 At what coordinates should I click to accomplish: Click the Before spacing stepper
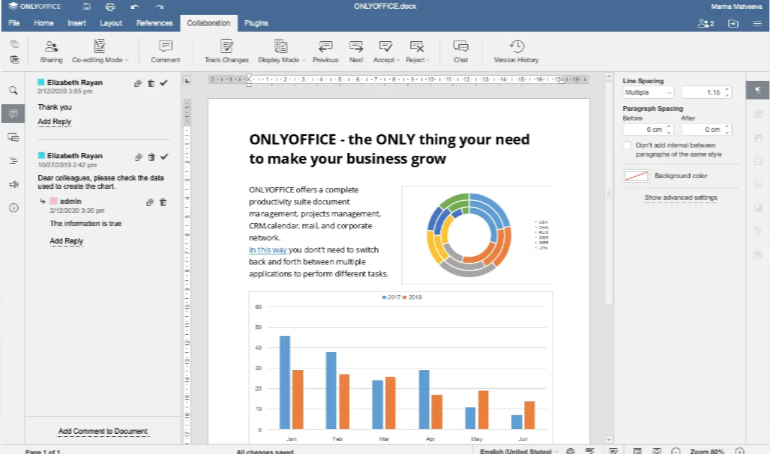point(669,130)
